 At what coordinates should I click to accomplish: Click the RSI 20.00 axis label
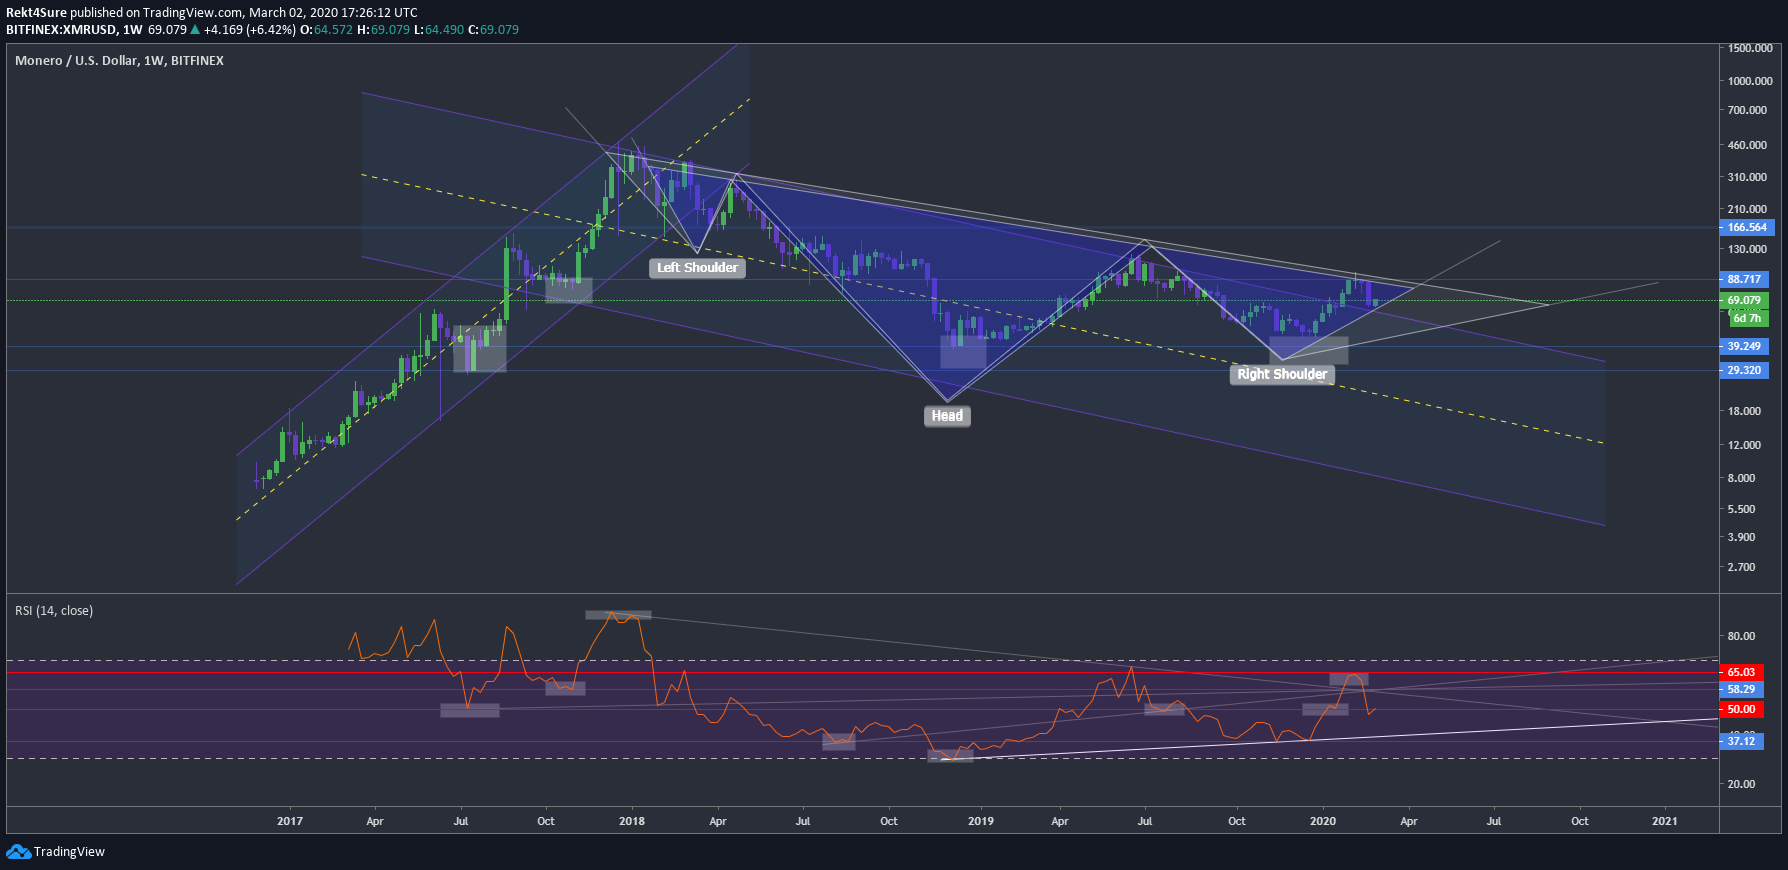1741,784
